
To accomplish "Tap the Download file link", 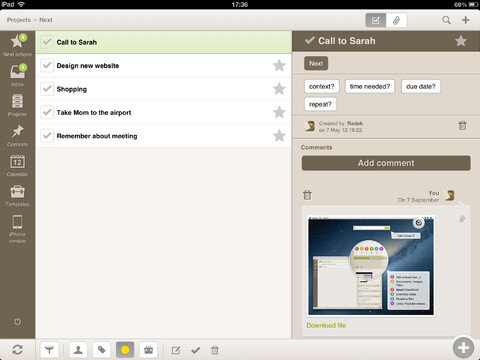I will [326, 325].
